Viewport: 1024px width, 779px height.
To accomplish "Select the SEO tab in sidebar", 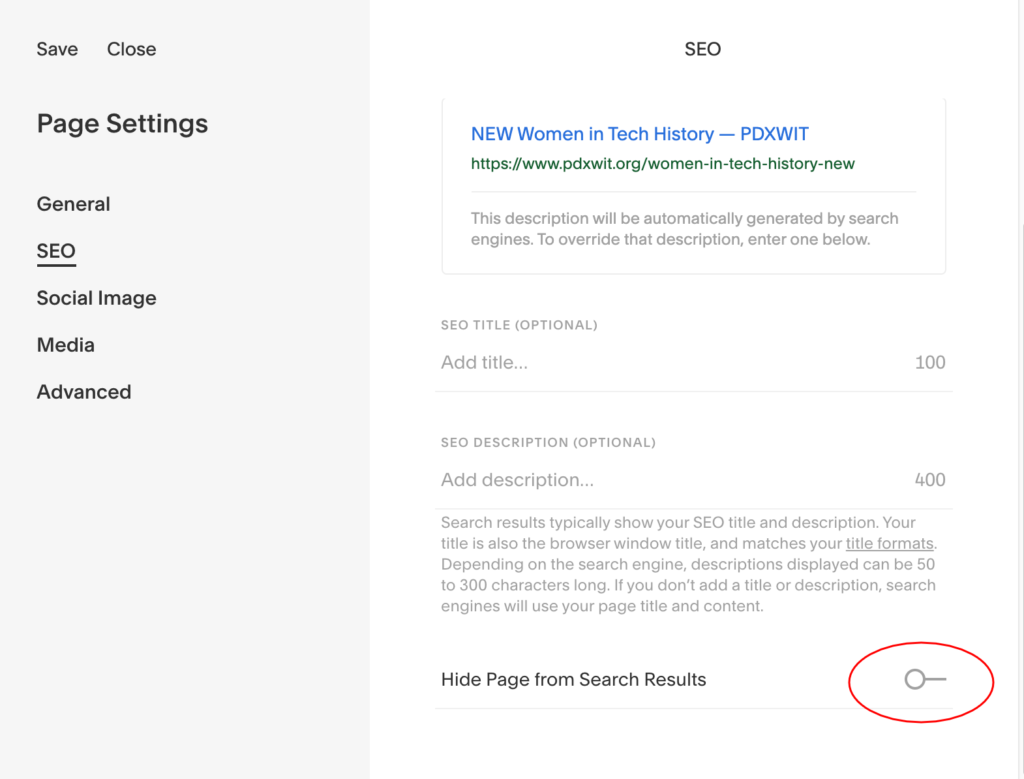I will click(56, 251).
